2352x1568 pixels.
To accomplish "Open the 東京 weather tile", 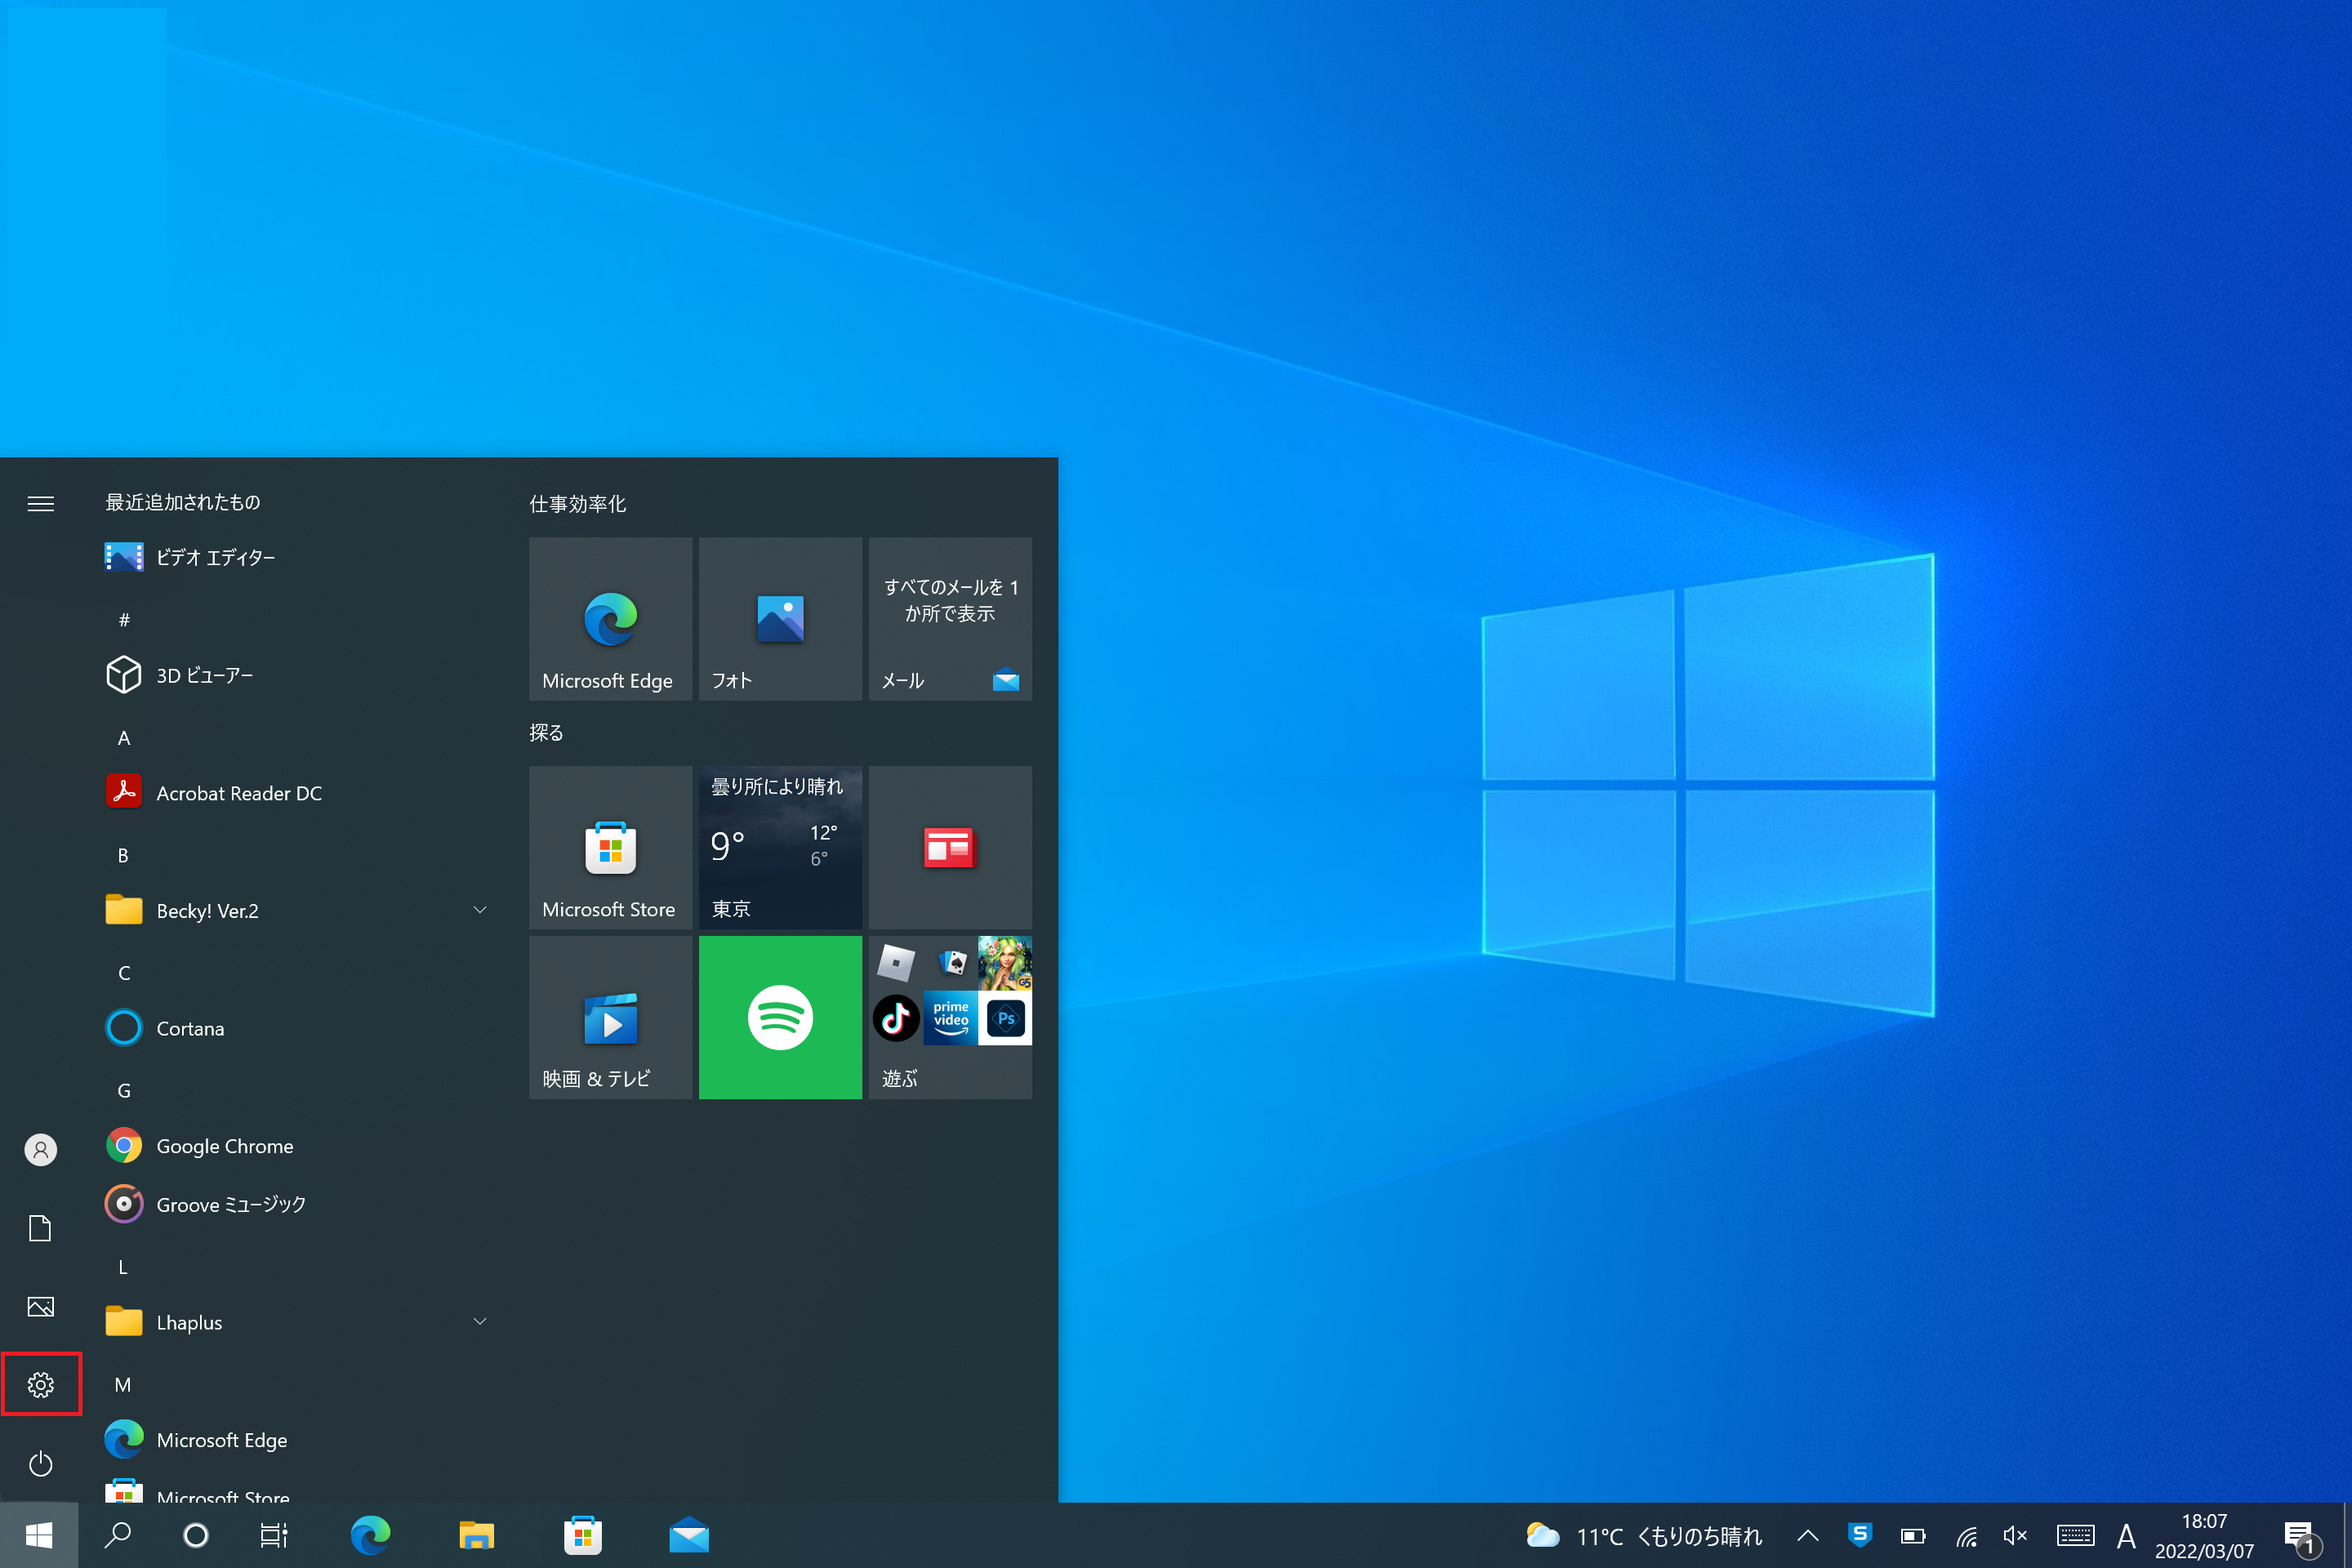I will (780, 848).
